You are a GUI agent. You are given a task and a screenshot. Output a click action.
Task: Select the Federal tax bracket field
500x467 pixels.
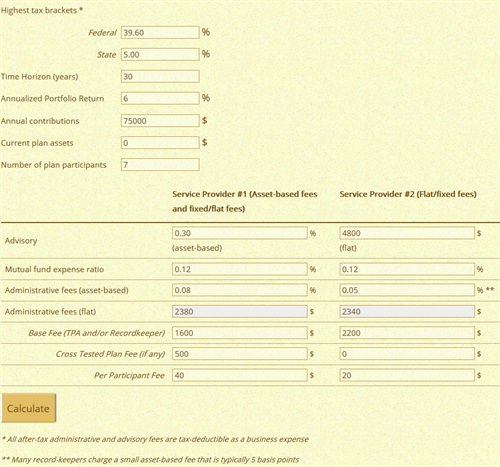pyautogui.click(x=160, y=33)
